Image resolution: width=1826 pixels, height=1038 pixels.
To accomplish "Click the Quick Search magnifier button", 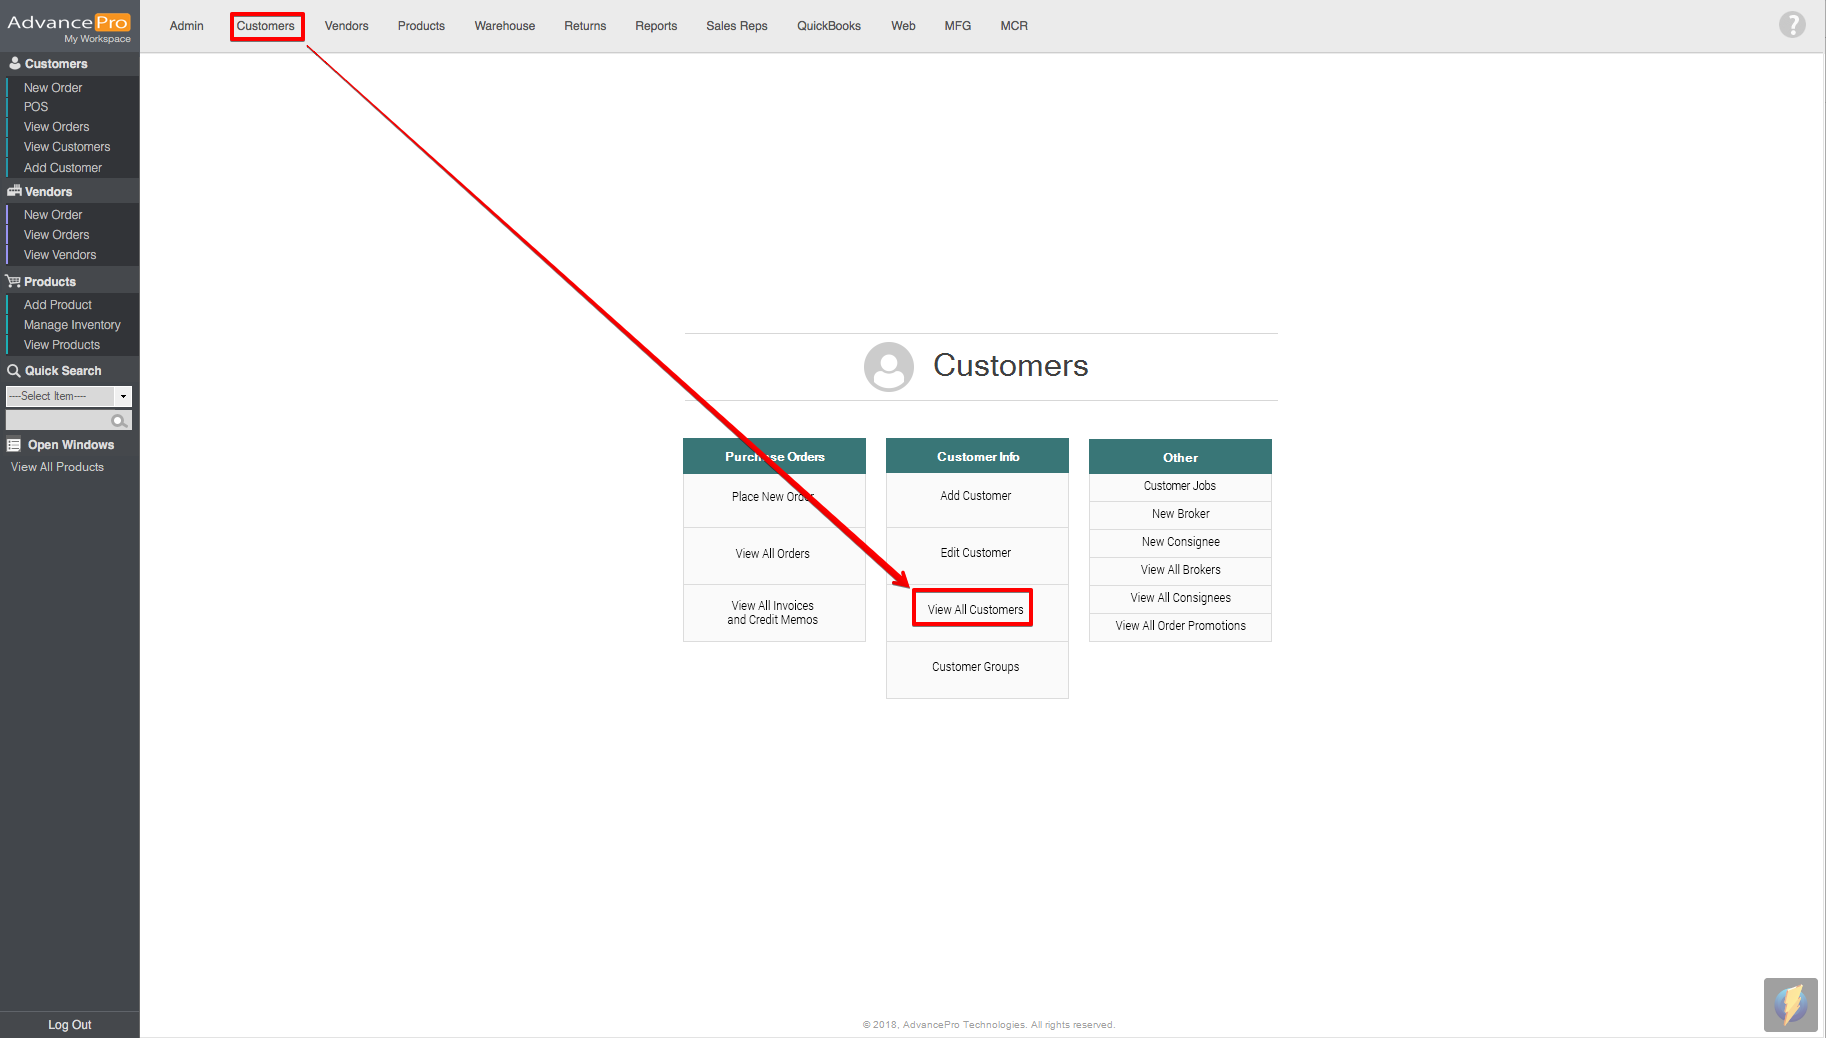I will pos(119,421).
